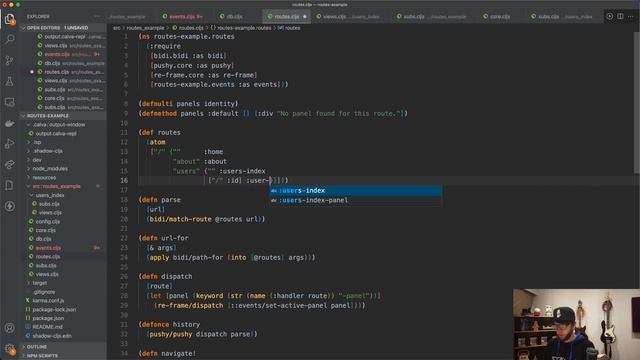The width and height of the screenshot is (640, 360).
Task: Click the unsaved dot on routes.cljs tab
Action: point(304,17)
